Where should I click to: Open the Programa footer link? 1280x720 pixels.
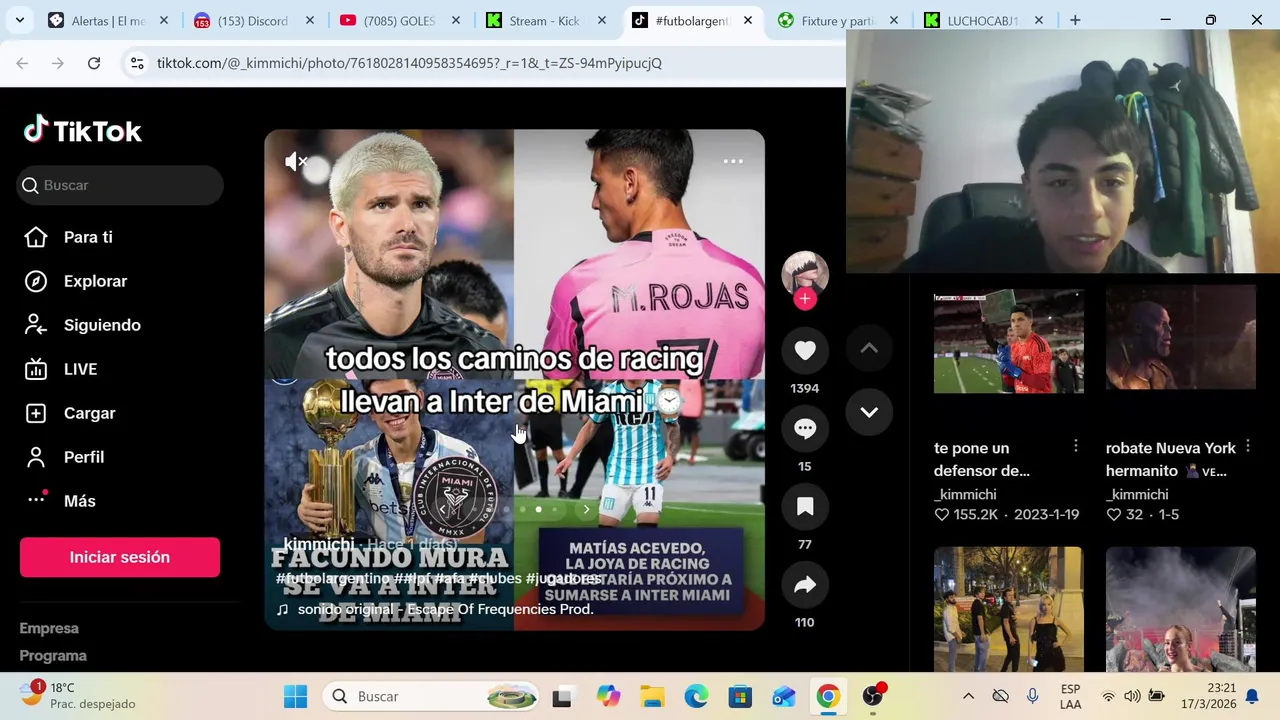(53, 655)
